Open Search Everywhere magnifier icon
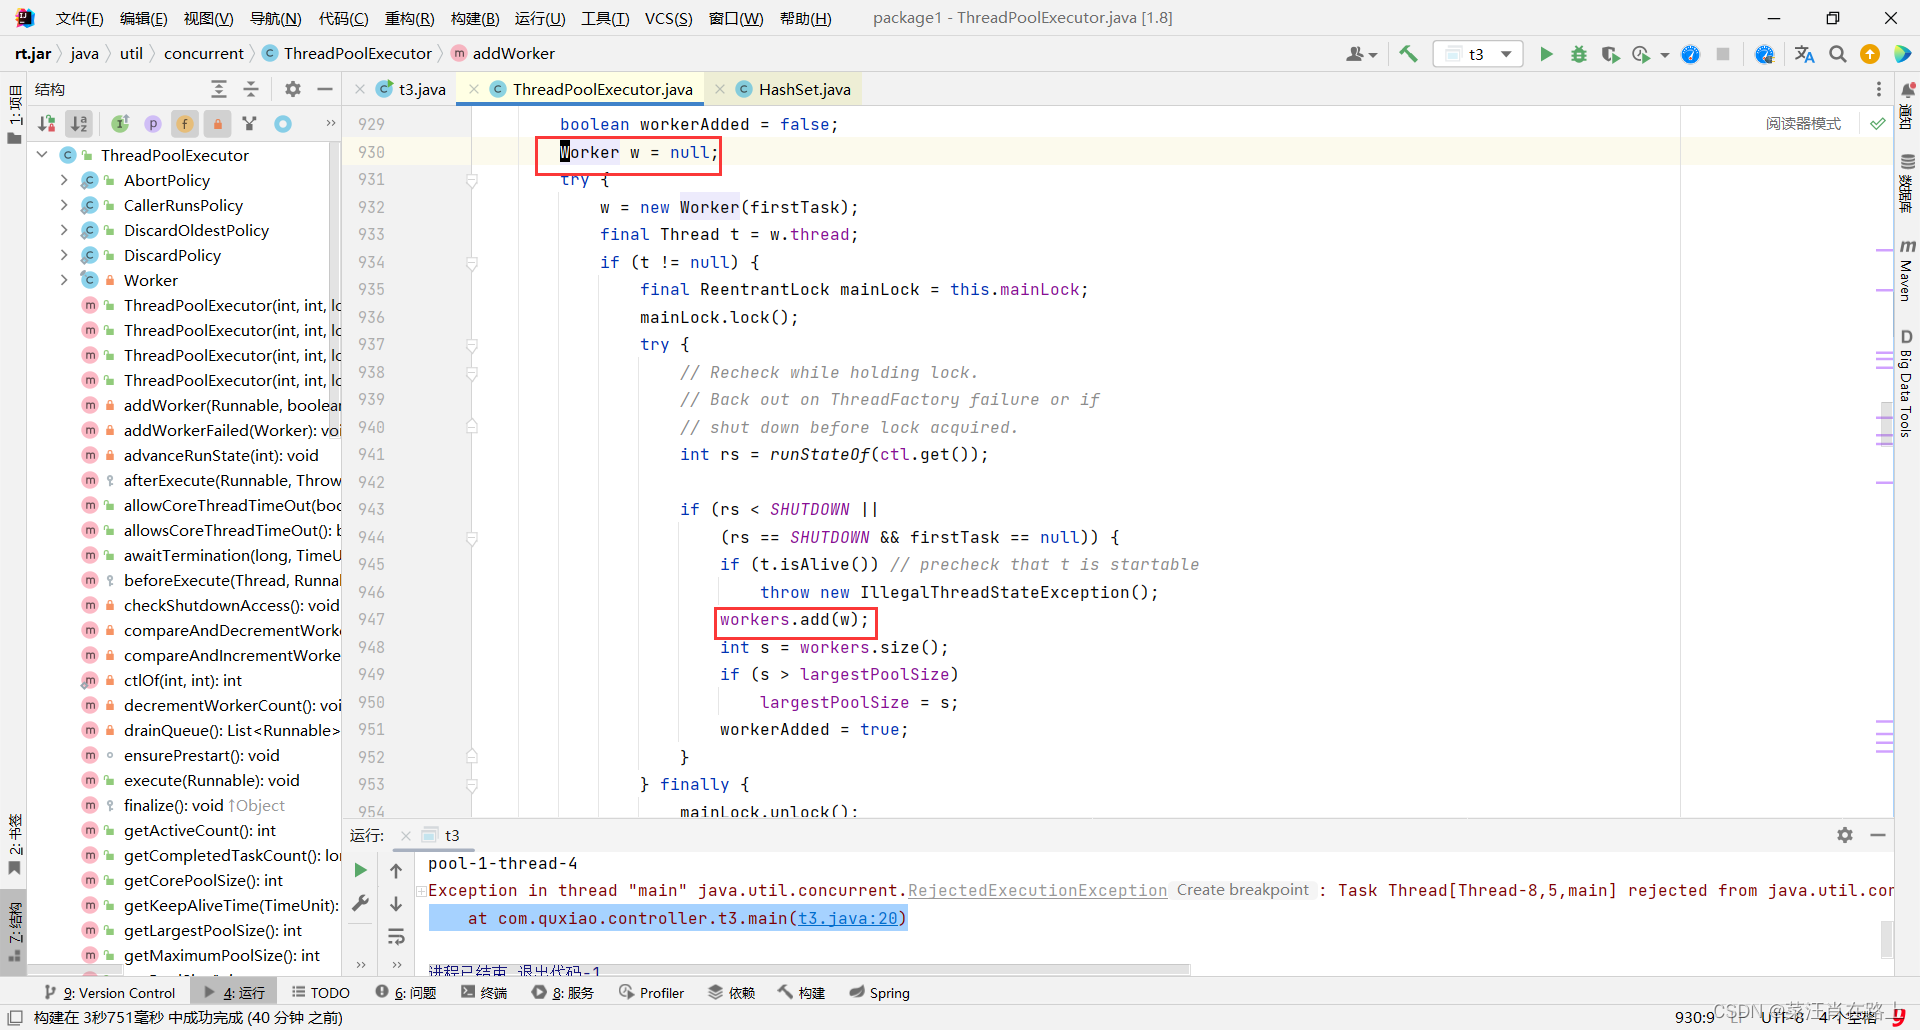Image resolution: width=1920 pixels, height=1030 pixels. (1837, 54)
